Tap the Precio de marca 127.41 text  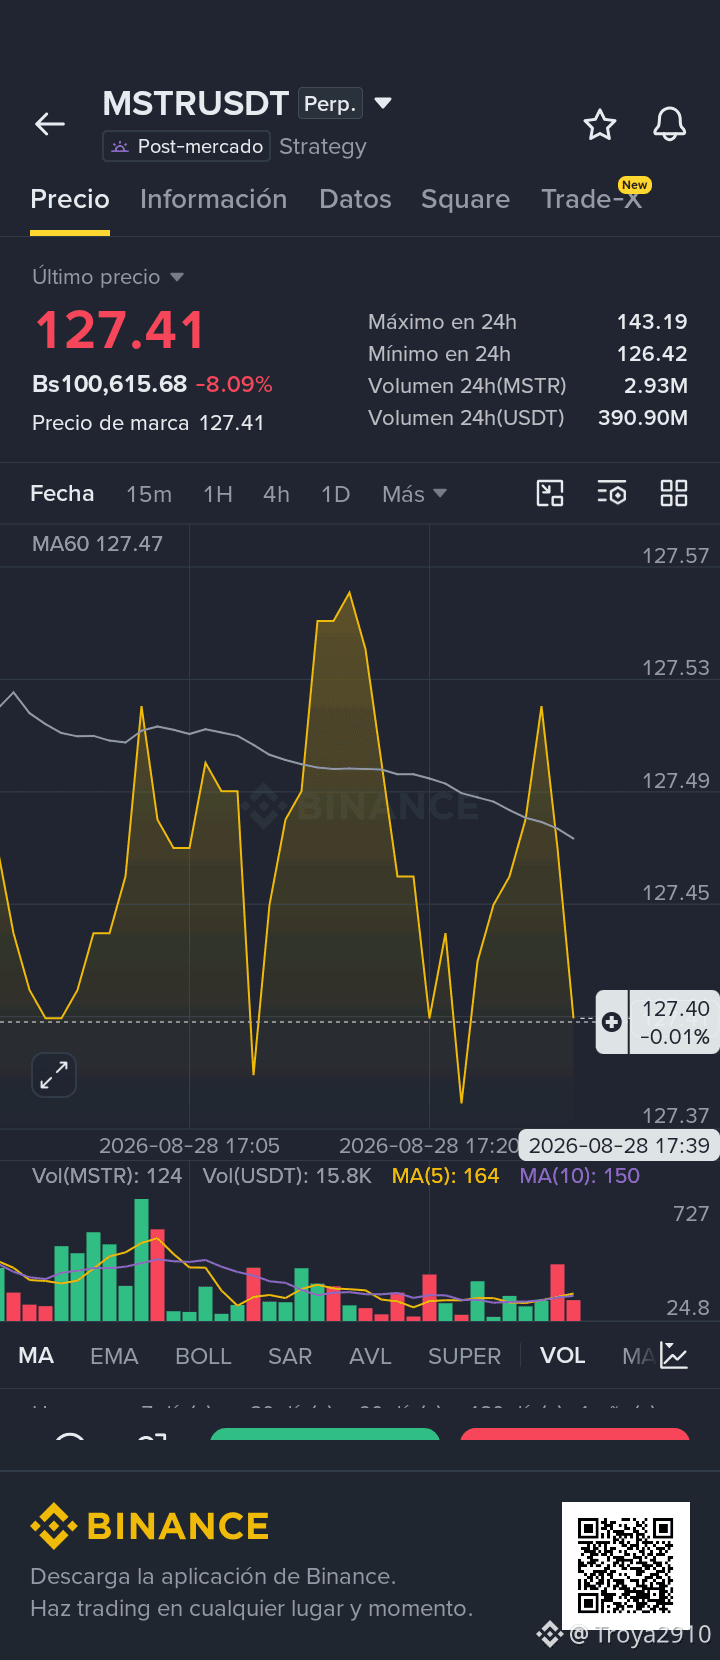[x=148, y=423]
